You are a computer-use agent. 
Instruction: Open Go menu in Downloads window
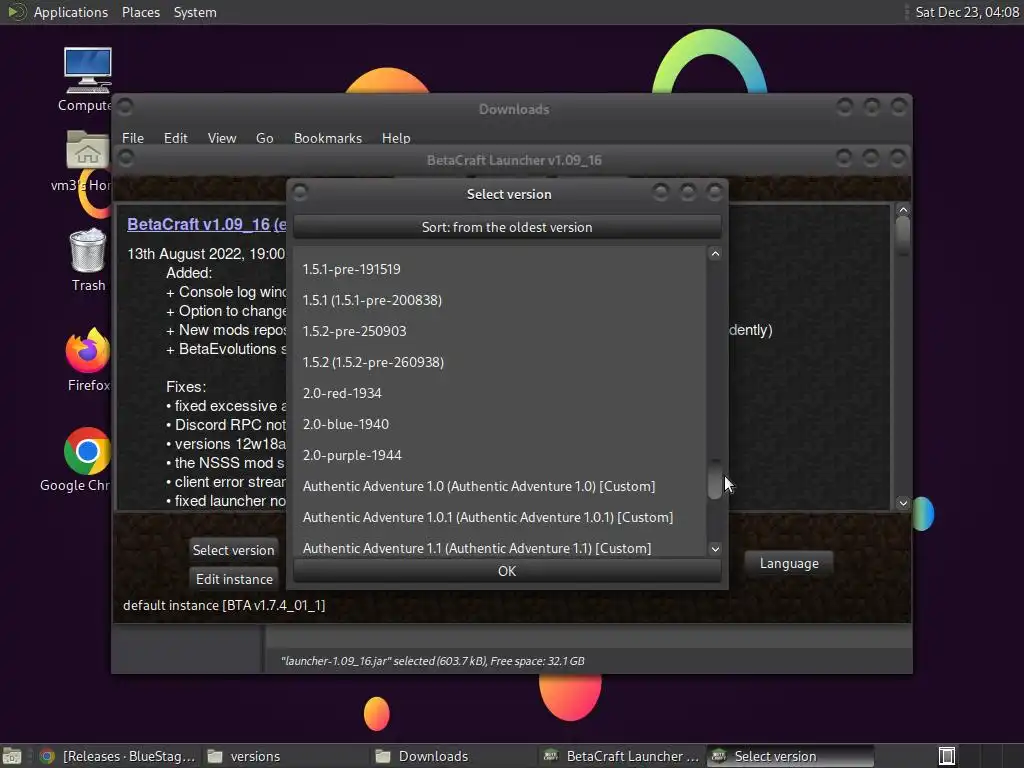click(x=264, y=138)
